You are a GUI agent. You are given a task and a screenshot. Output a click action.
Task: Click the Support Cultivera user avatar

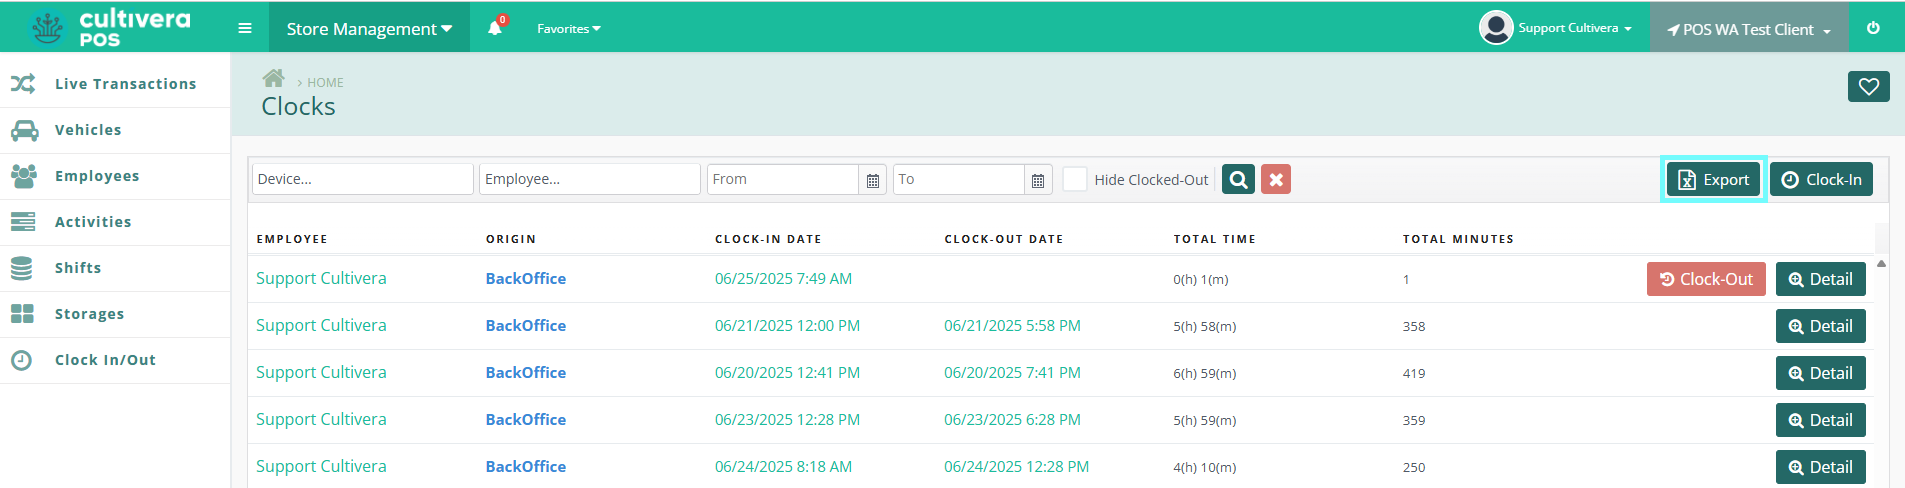[1496, 28]
